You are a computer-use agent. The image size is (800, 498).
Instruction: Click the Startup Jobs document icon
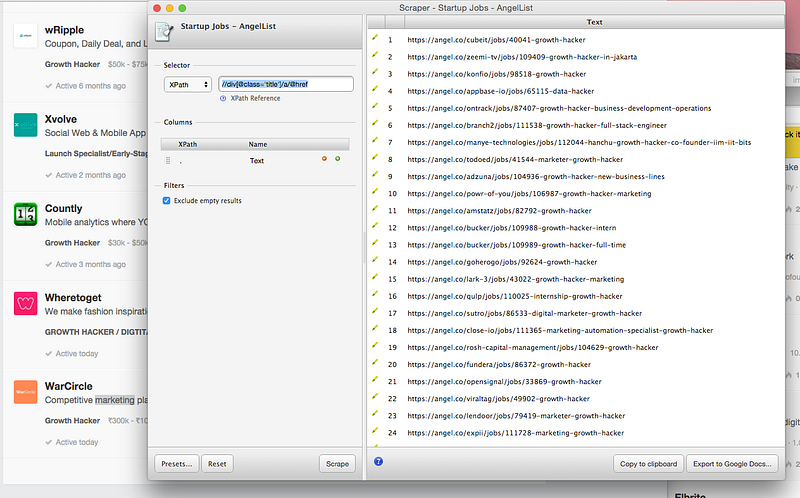pos(164,32)
